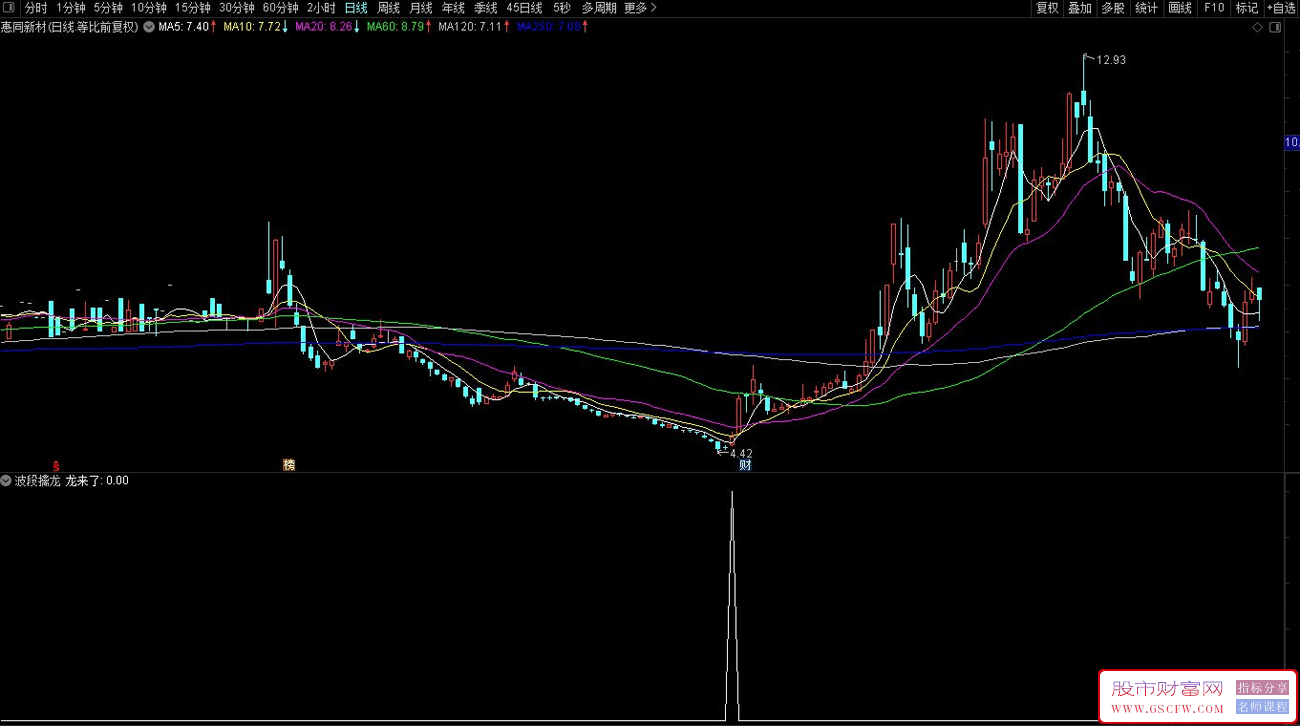The width and height of the screenshot is (1300, 726).
Task: Open the 多周期 multi-period view
Action: [x=599, y=8]
